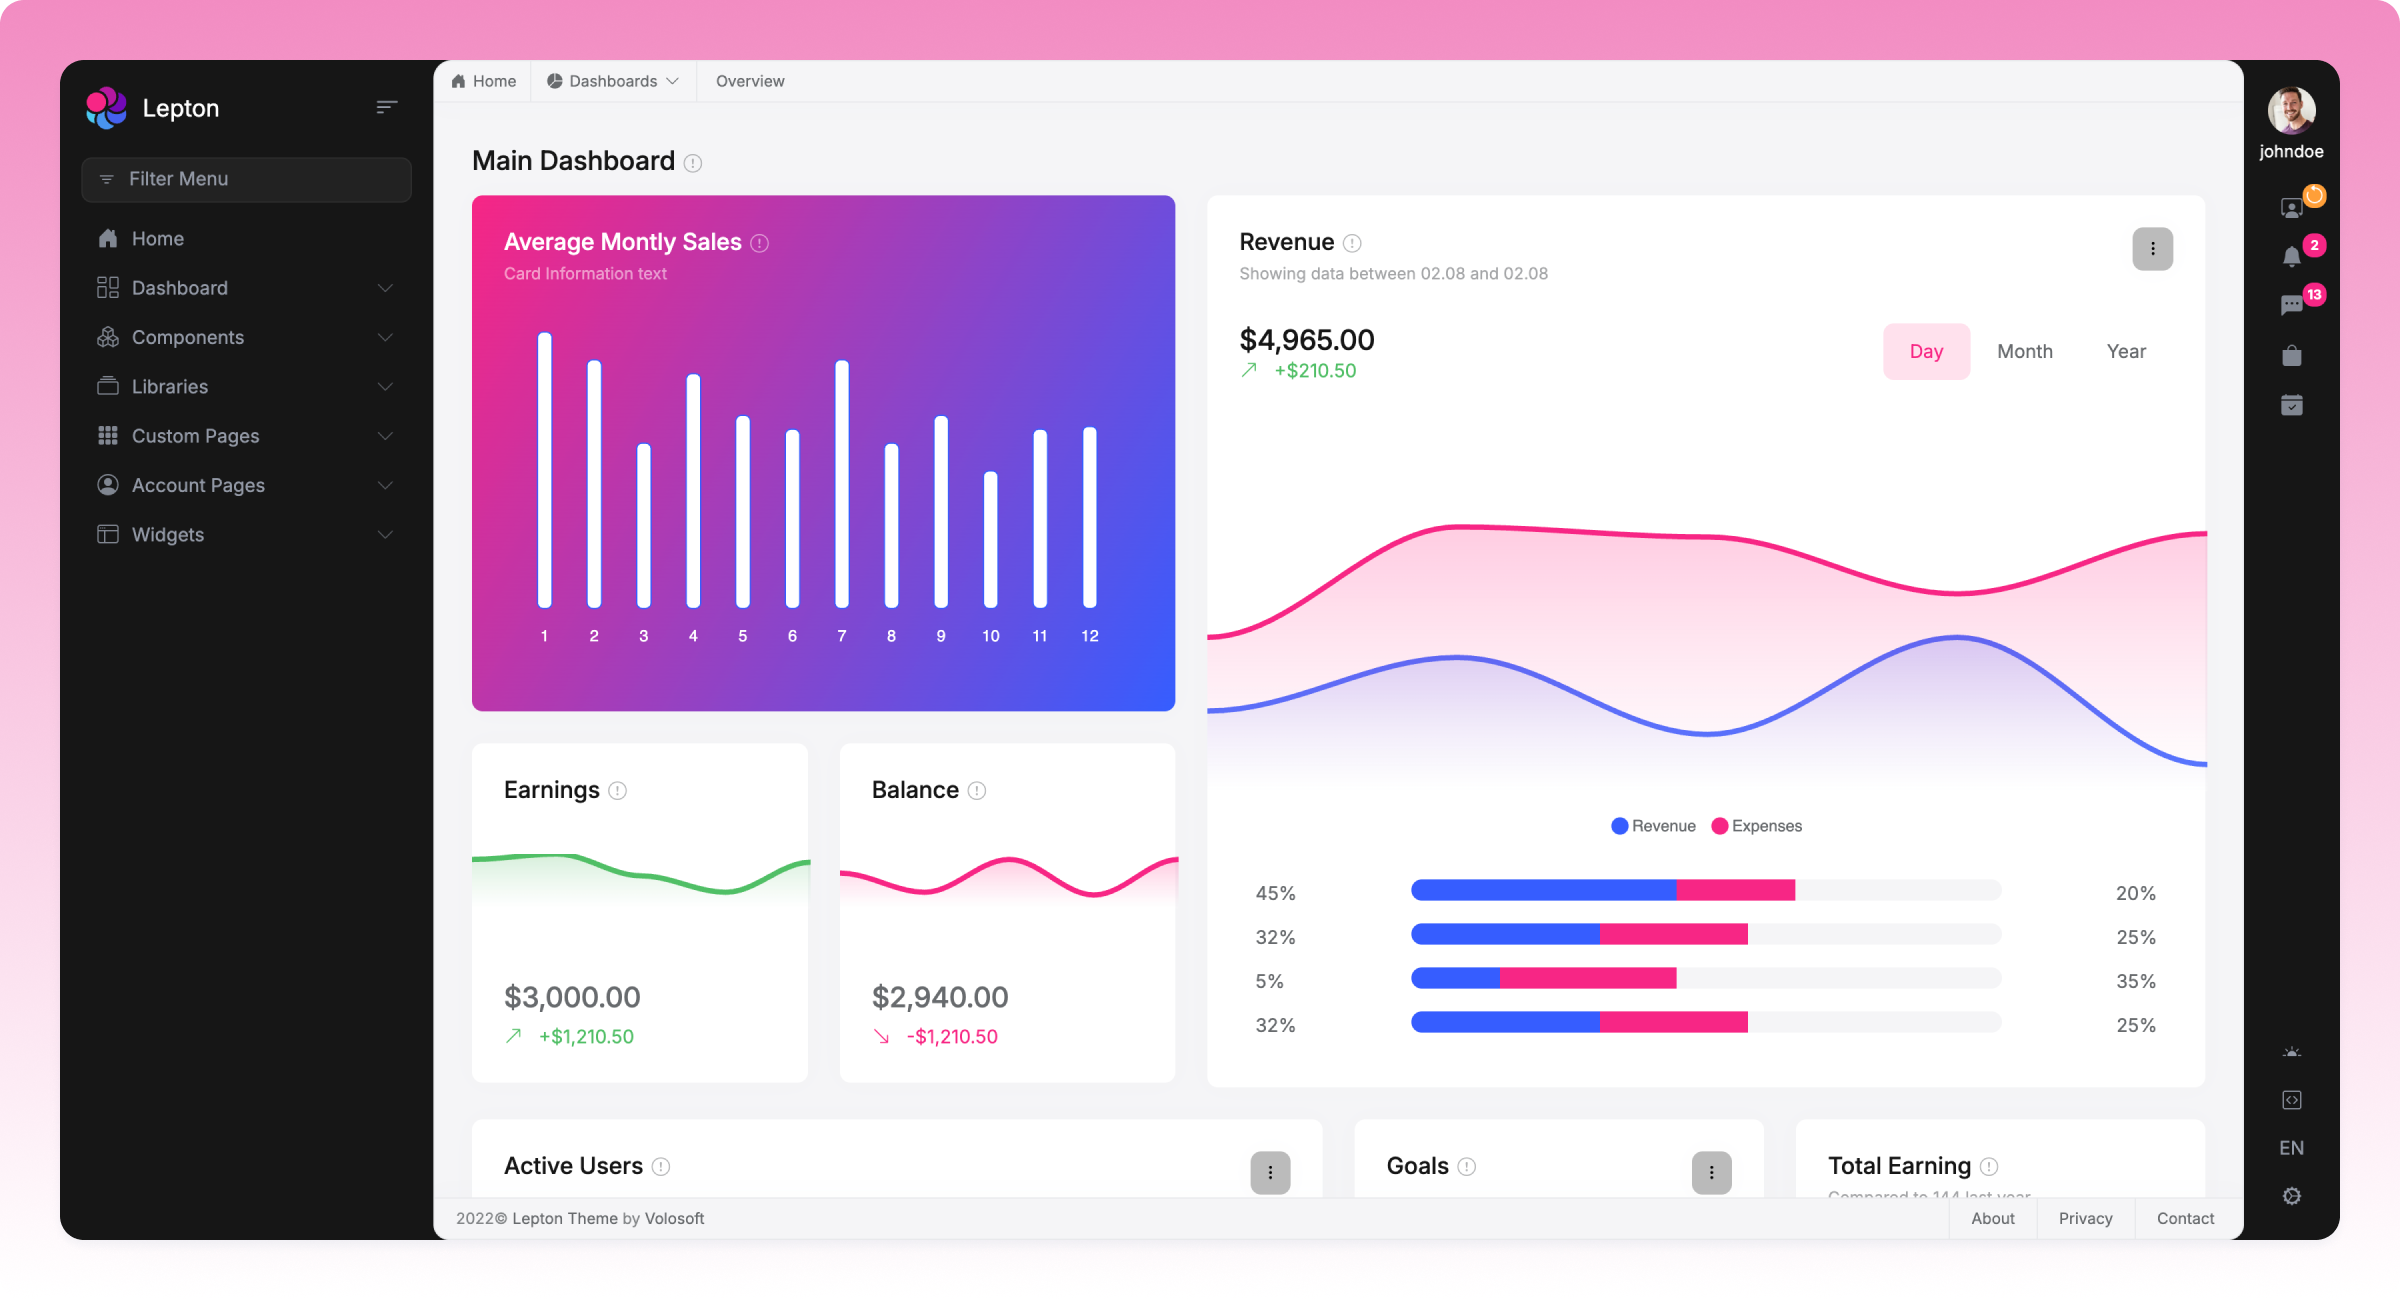Click the Filter Menu input field
Screen dimensions: 2400x1300
click(x=246, y=179)
